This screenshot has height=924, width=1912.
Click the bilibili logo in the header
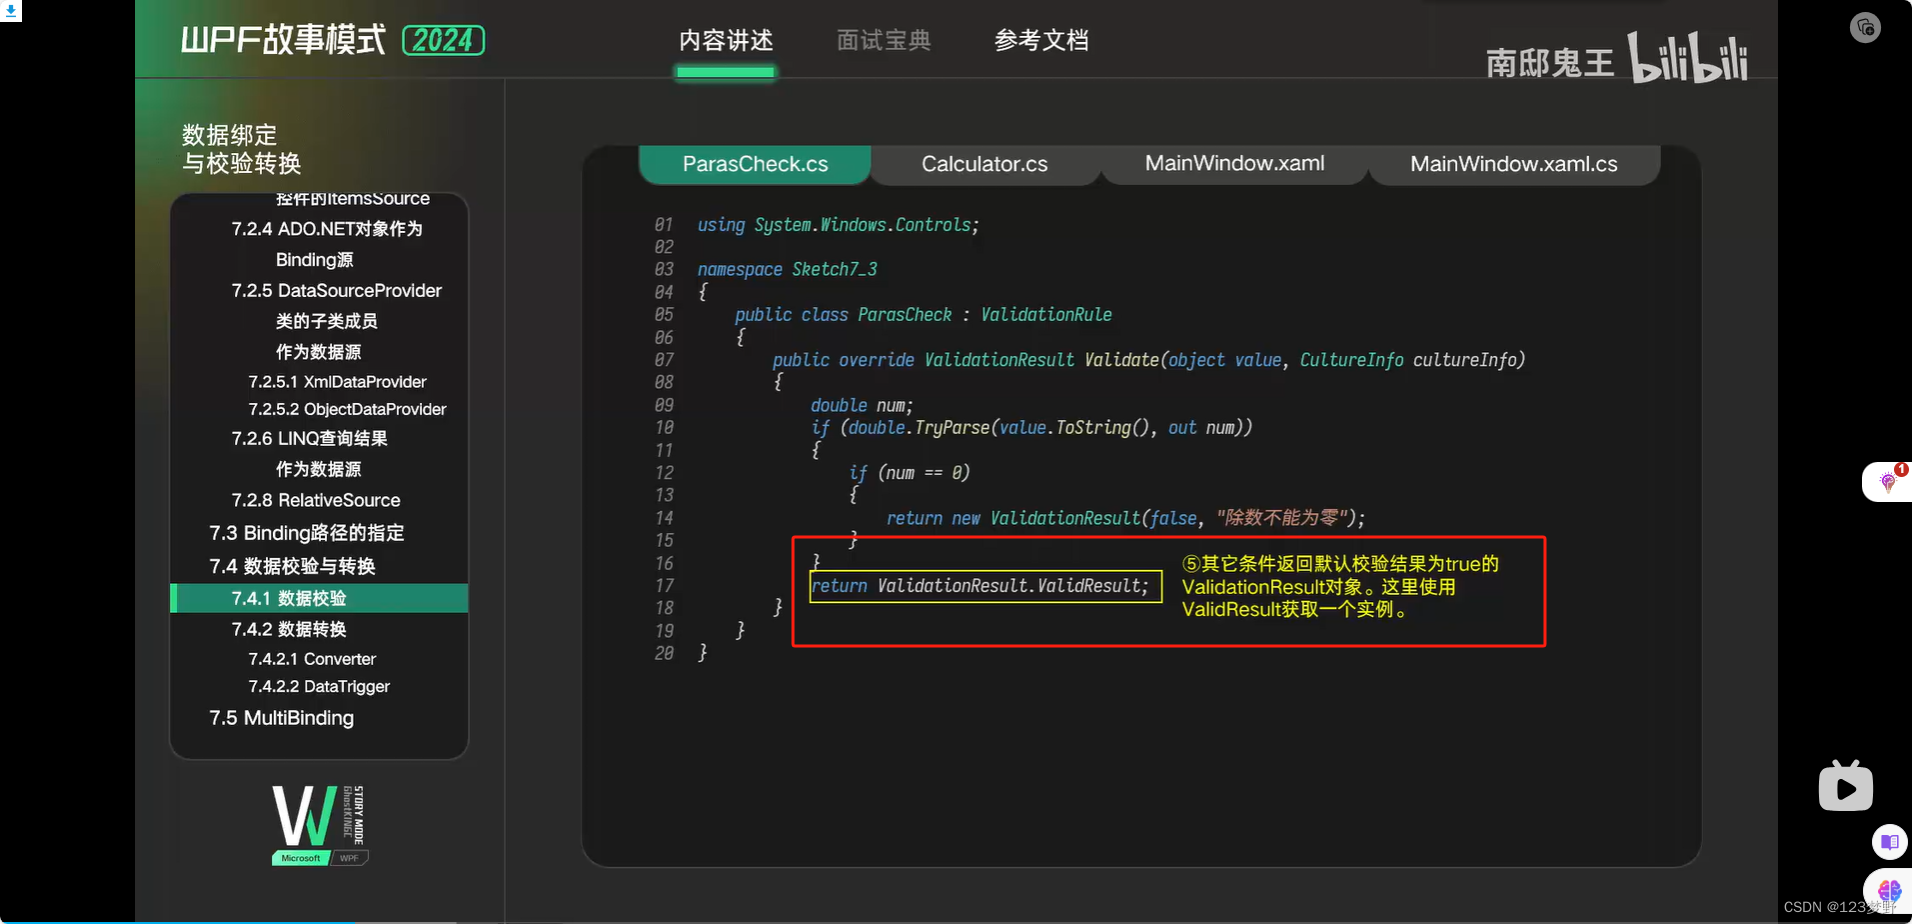(x=1688, y=57)
